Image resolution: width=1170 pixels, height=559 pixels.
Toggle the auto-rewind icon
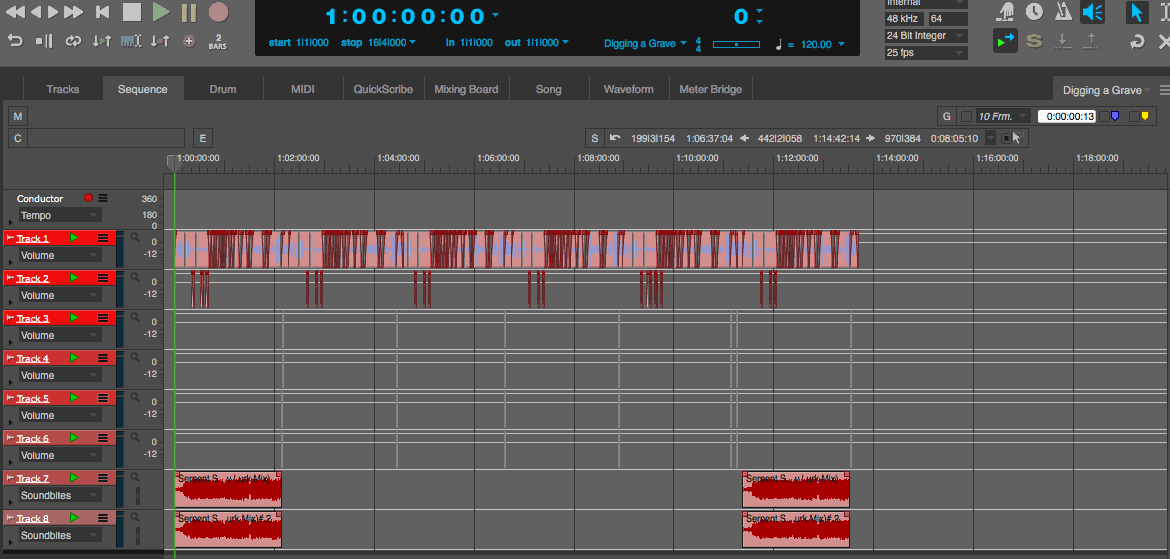pos(15,41)
